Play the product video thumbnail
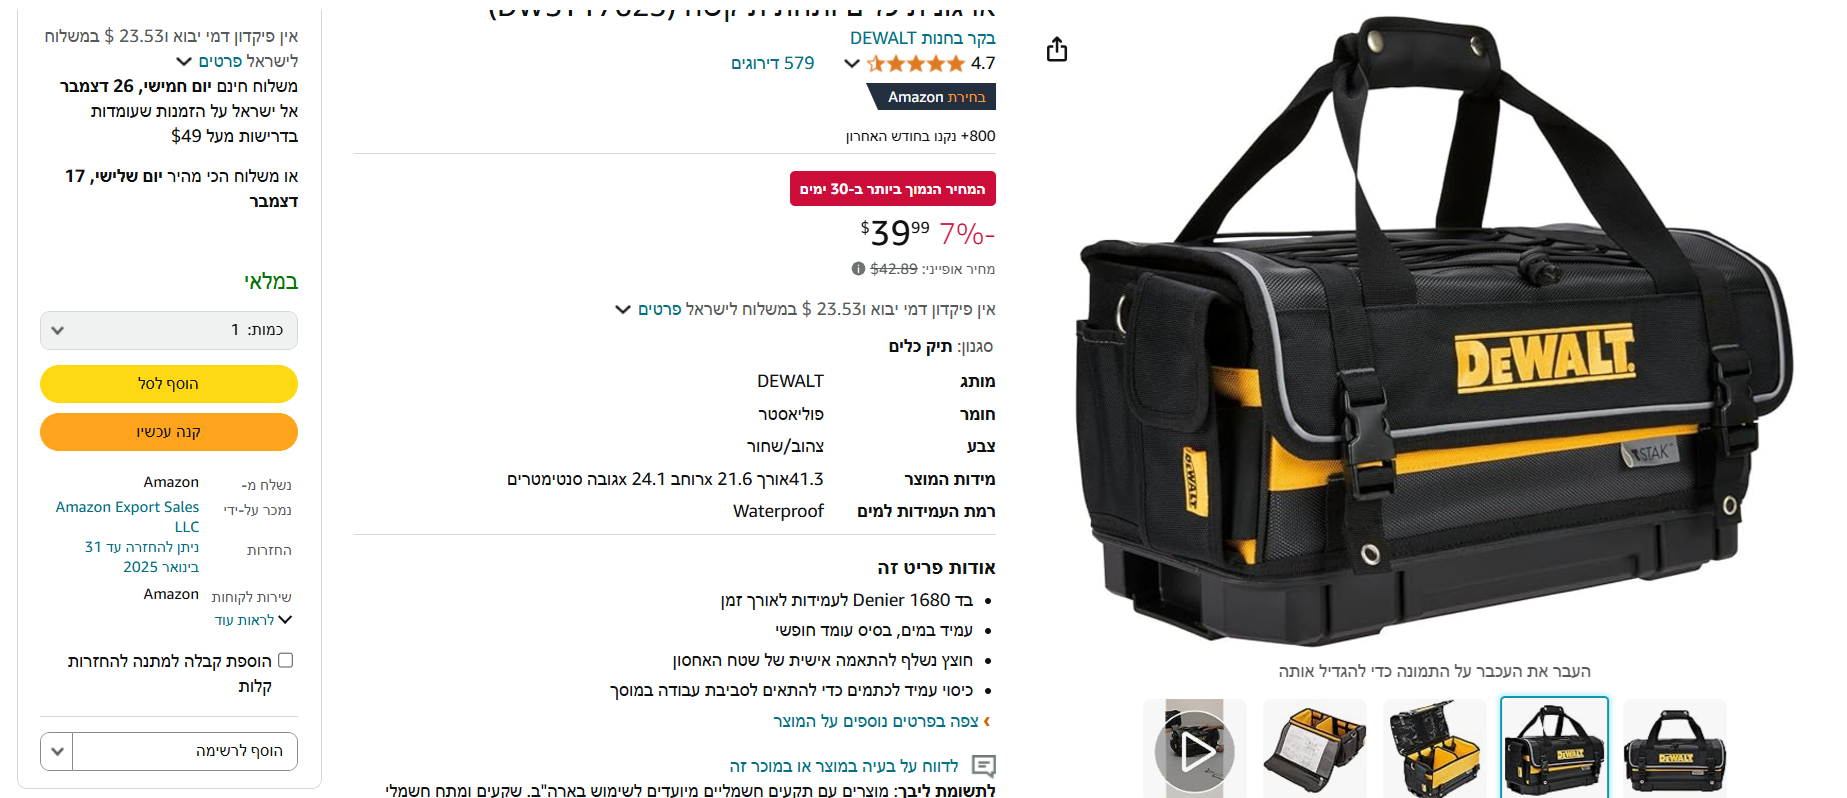This screenshot has width=1847, height=798. (1195, 748)
